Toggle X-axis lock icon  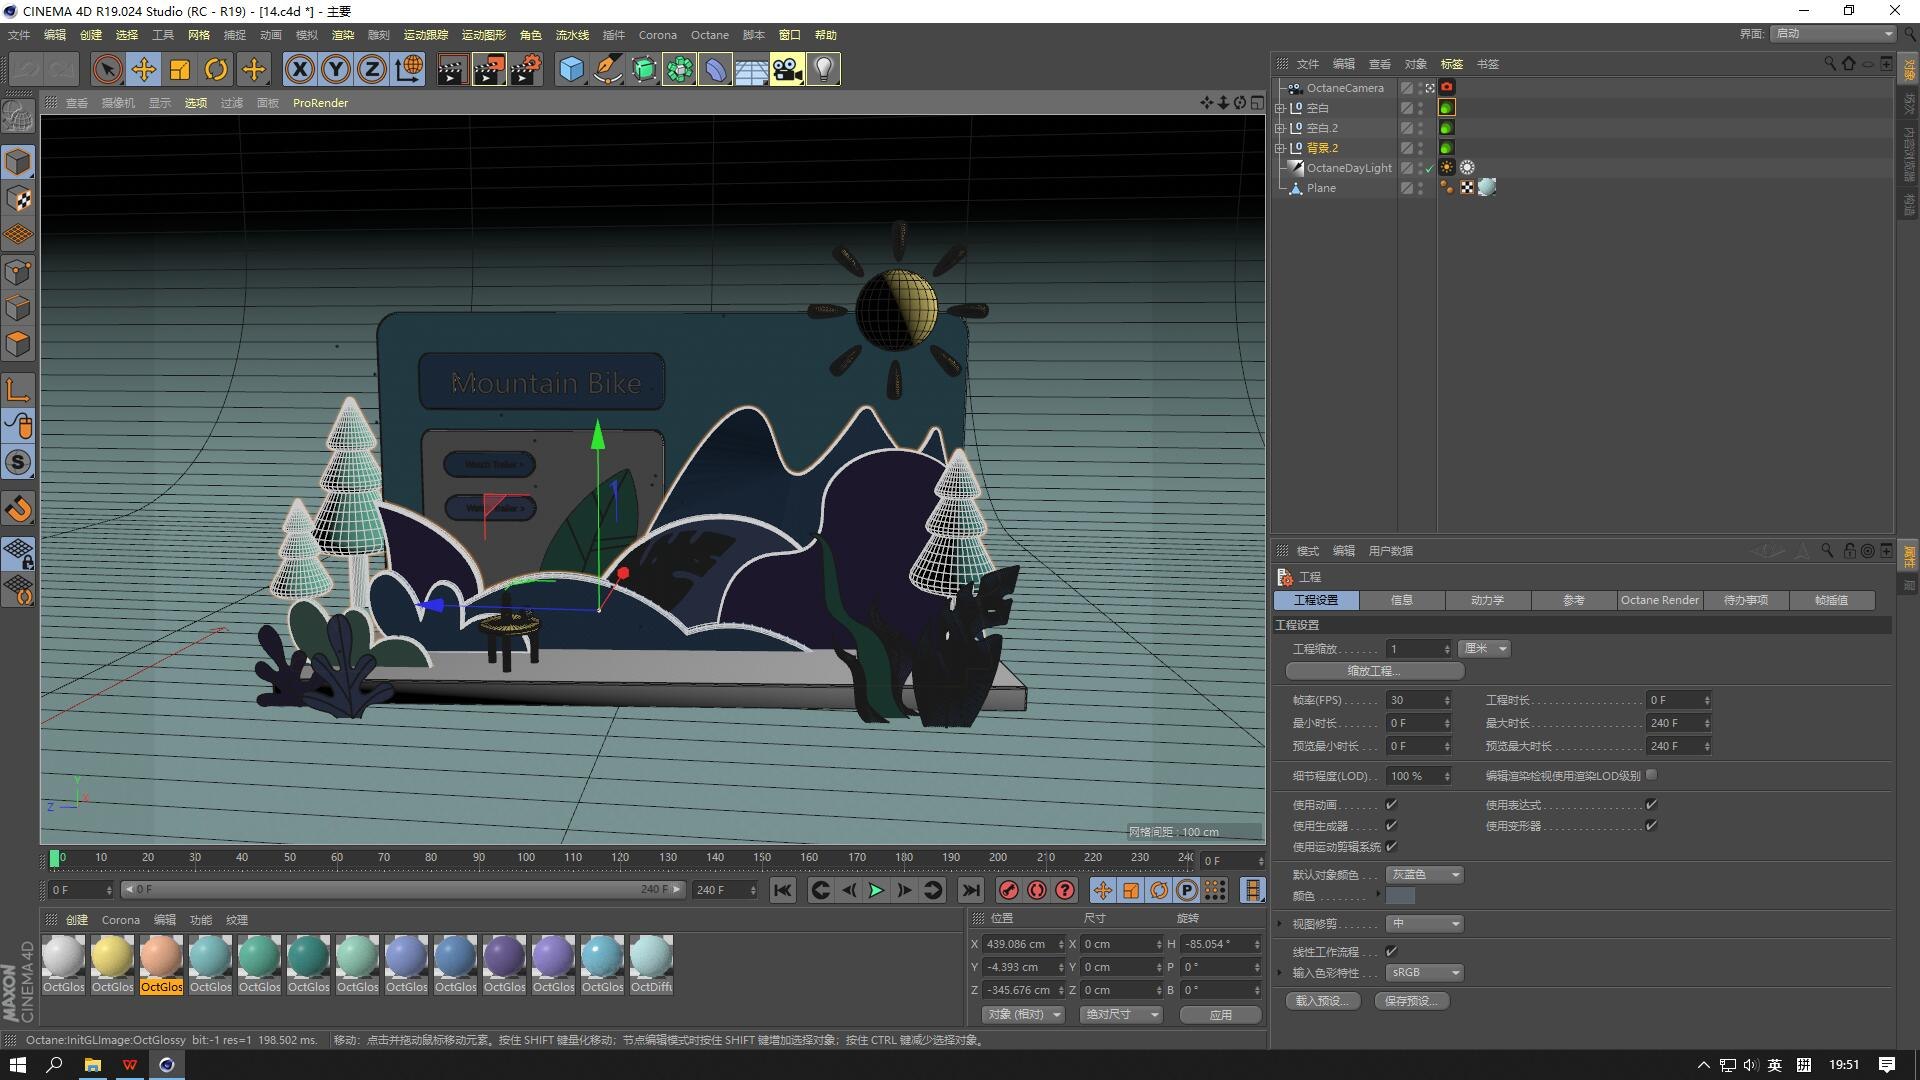click(x=299, y=69)
